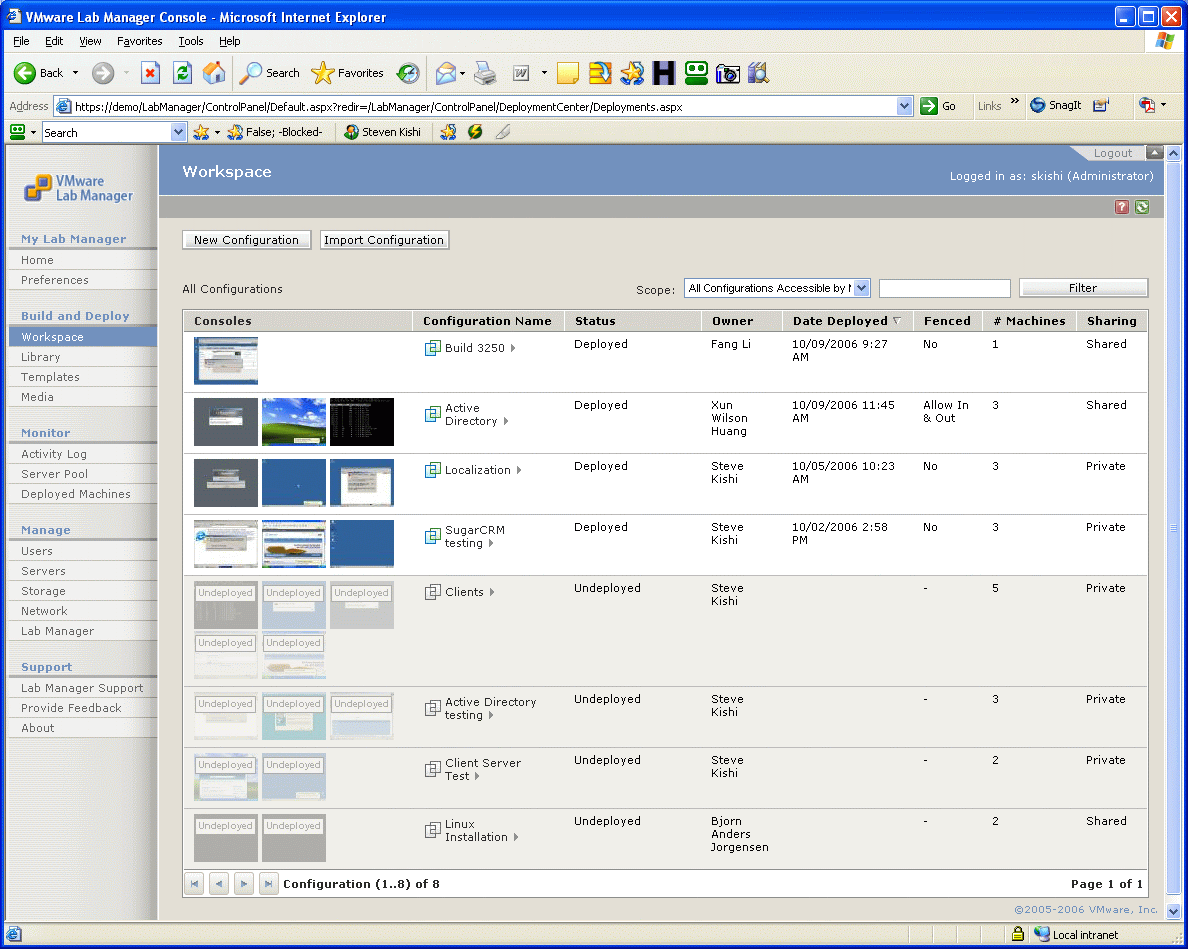Click the first-page navigation arrow icon

[x=195, y=884]
